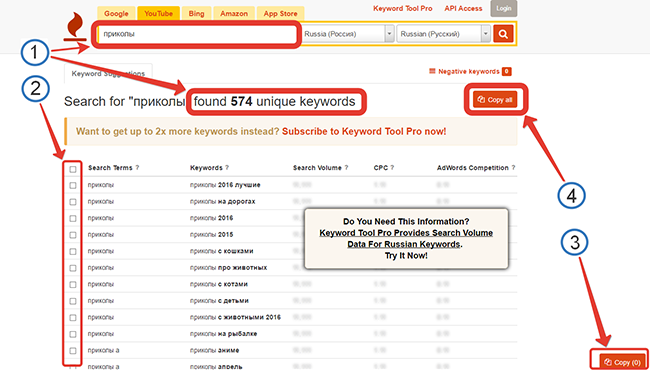650x370 pixels.
Task: Click keyword text приколы 2015
Action: click(211, 235)
